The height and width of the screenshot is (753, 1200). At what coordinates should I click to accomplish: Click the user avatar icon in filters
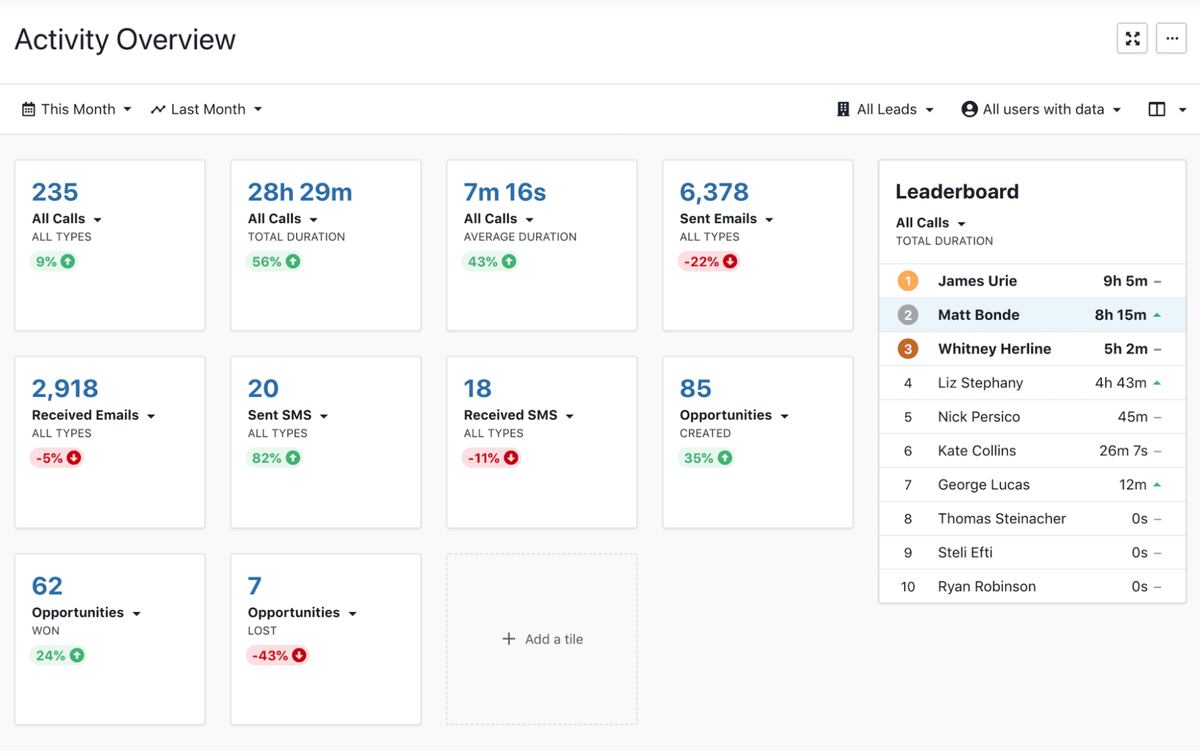[x=969, y=109]
